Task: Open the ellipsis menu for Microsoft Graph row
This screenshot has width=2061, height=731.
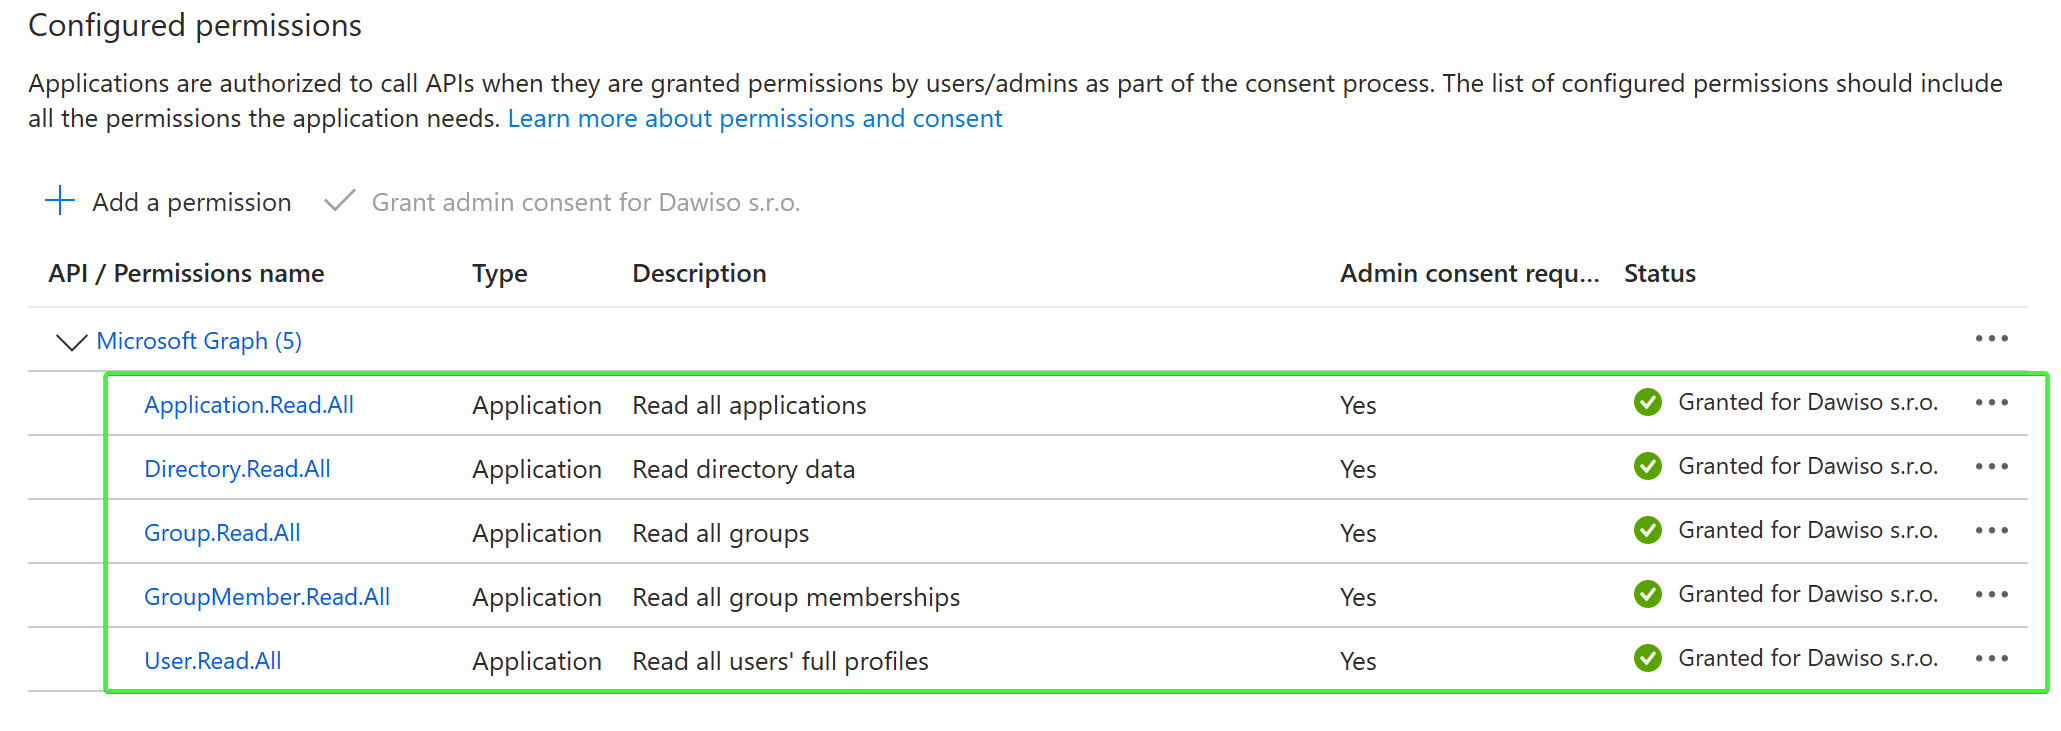Action: click(1991, 339)
